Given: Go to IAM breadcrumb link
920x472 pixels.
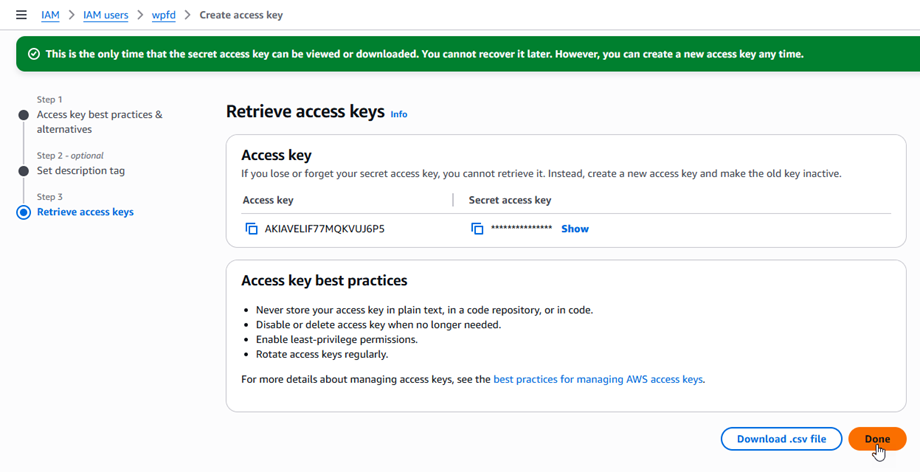Looking at the screenshot, I should pyautogui.click(x=50, y=15).
